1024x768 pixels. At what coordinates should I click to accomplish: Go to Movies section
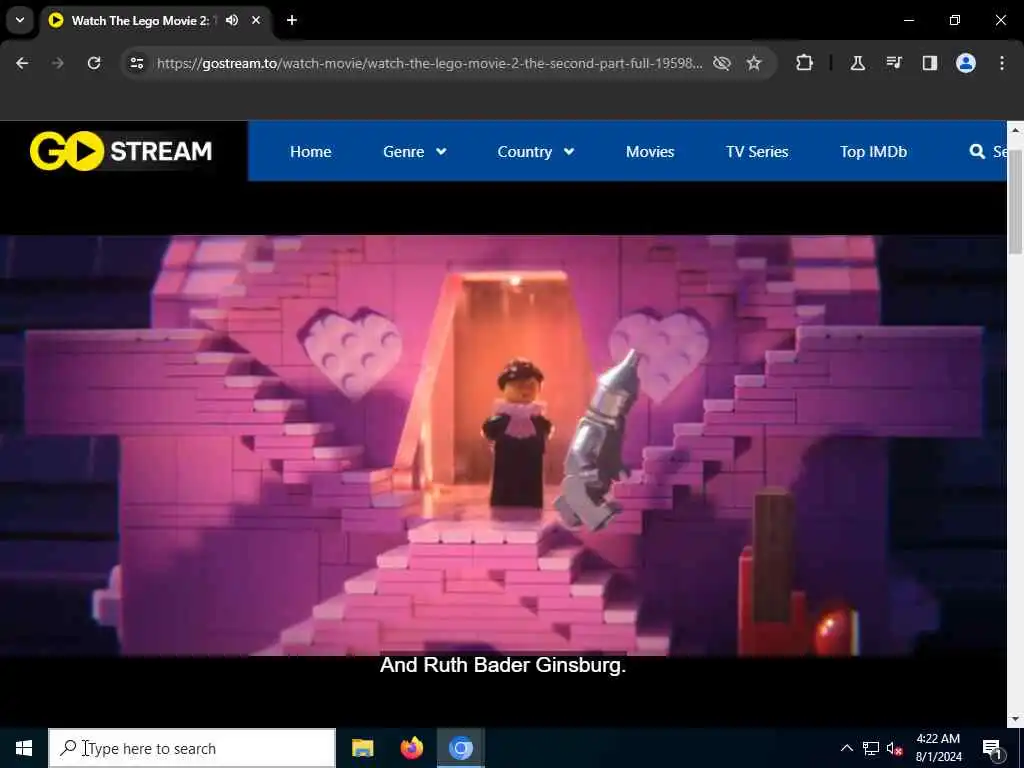click(x=650, y=152)
